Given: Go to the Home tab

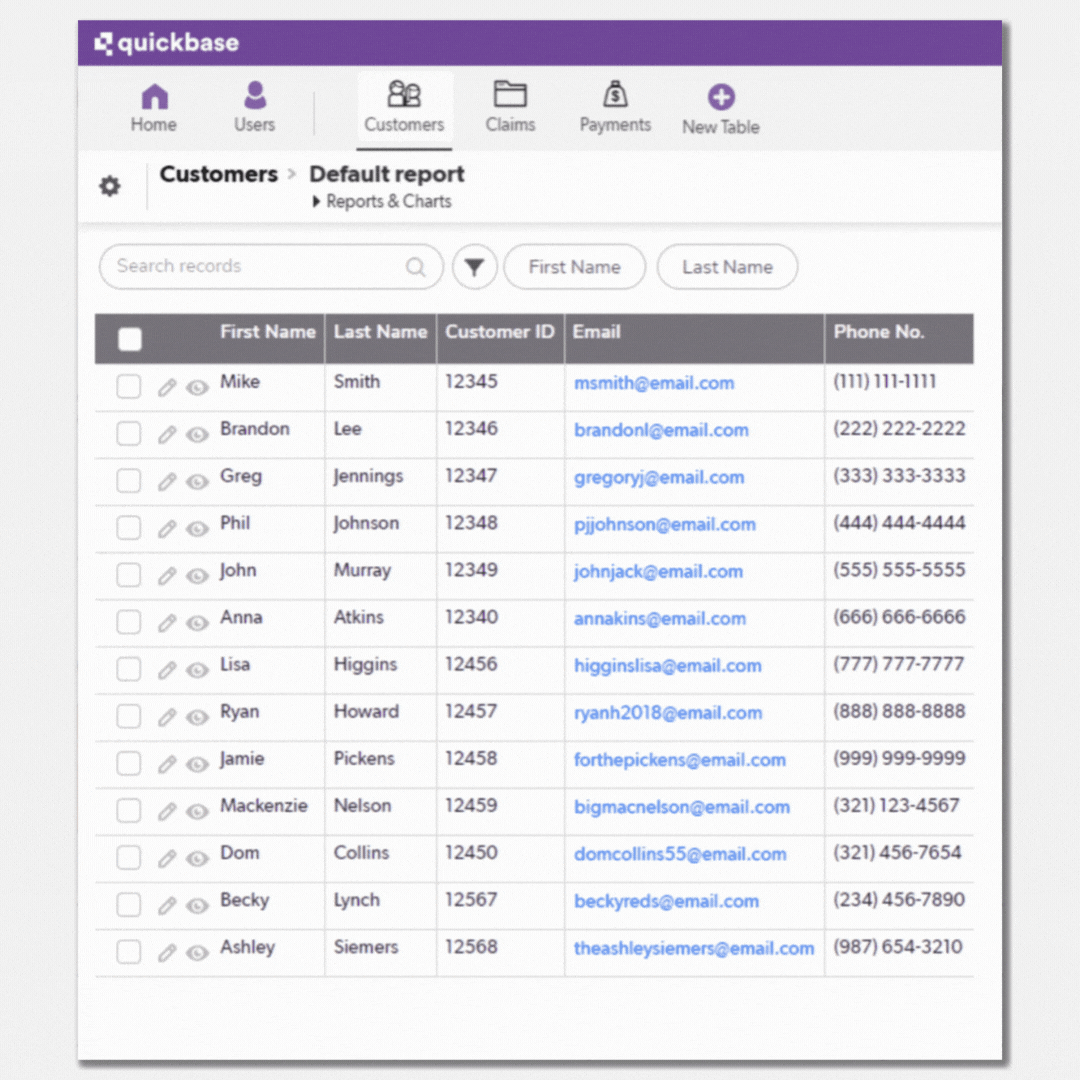Looking at the screenshot, I should [x=154, y=107].
